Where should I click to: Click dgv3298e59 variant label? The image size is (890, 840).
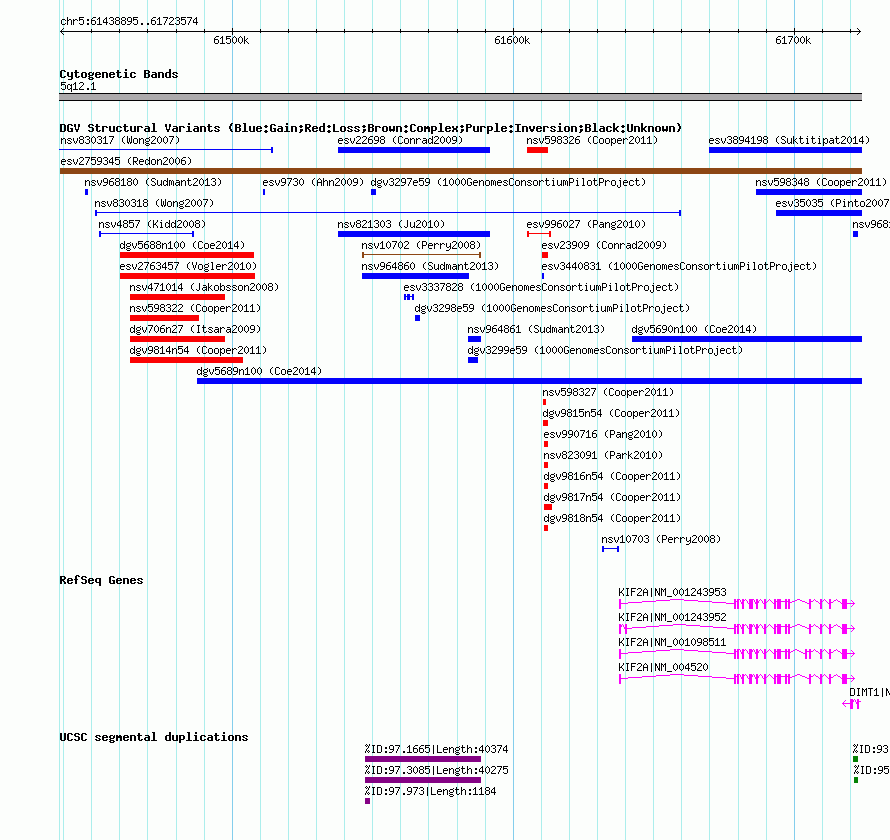coord(552,308)
